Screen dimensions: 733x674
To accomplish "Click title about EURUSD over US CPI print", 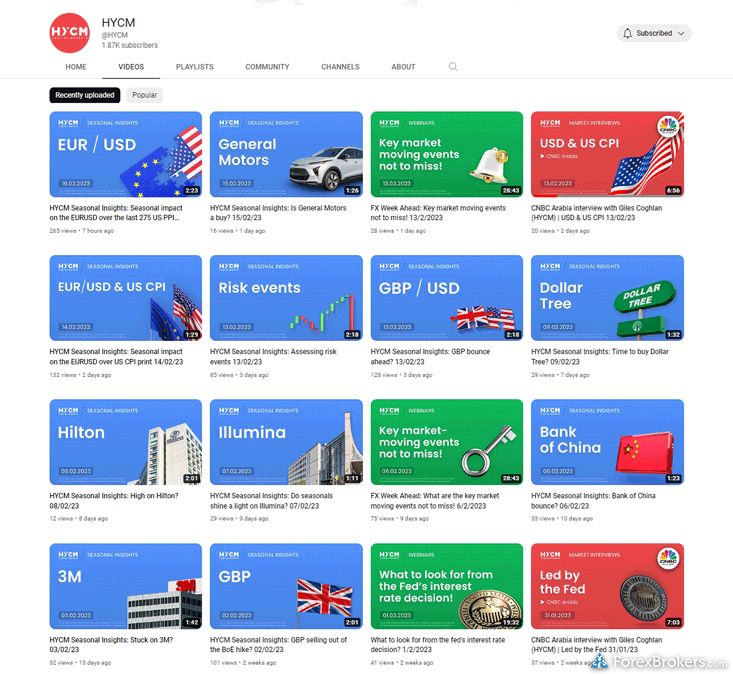I will coord(116,357).
